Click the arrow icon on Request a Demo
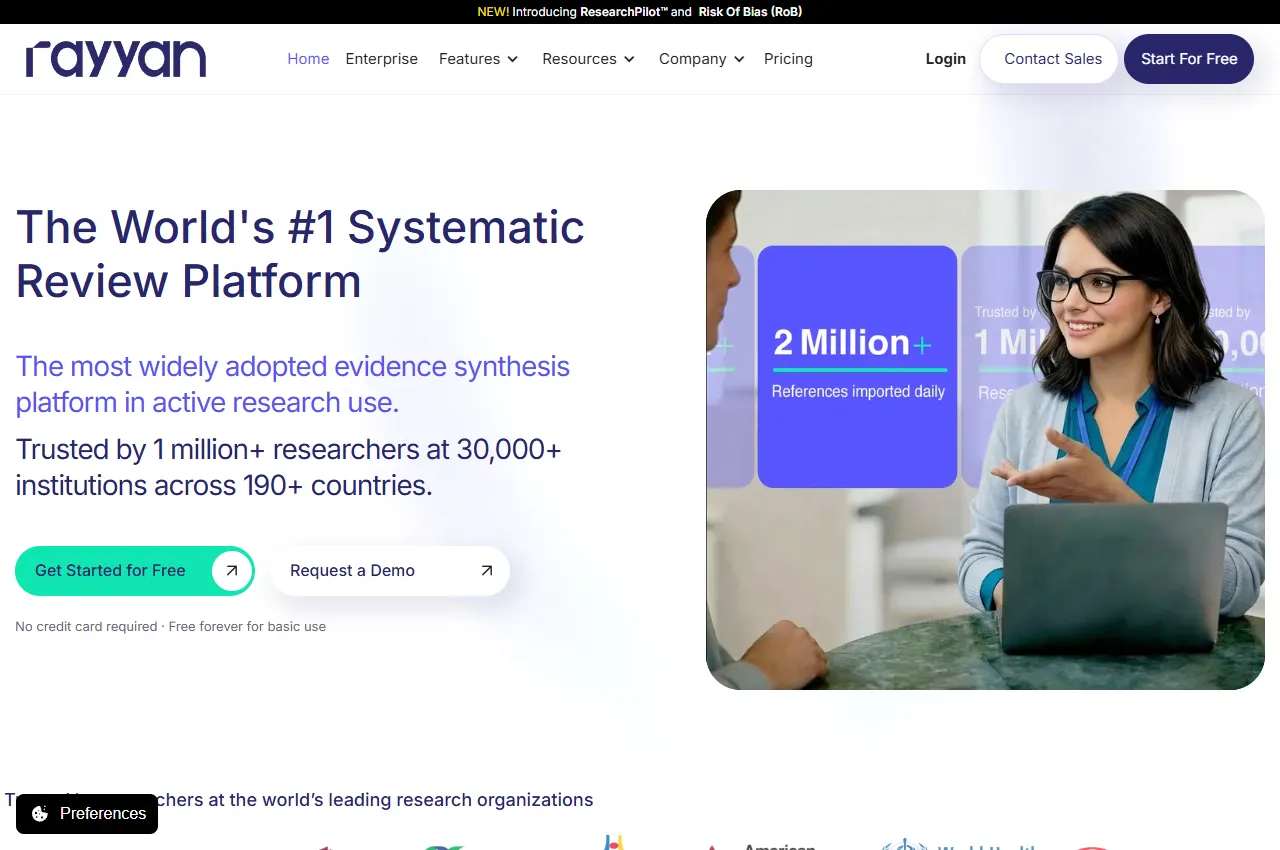Image resolution: width=1280 pixels, height=850 pixels. click(487, 571)
